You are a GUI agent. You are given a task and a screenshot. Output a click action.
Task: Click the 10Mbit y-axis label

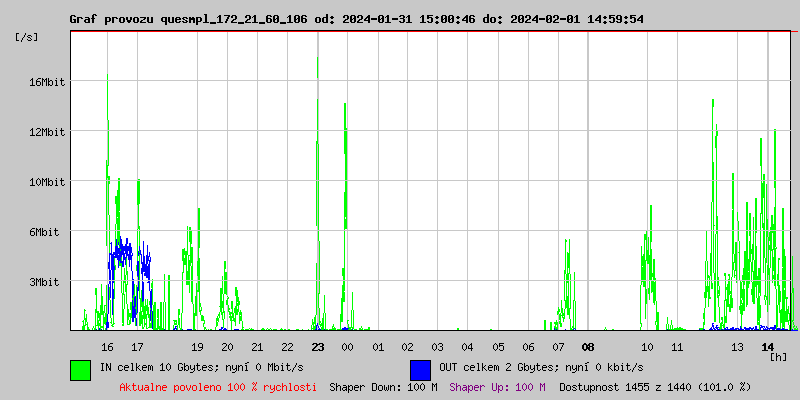tap(46, 182)
